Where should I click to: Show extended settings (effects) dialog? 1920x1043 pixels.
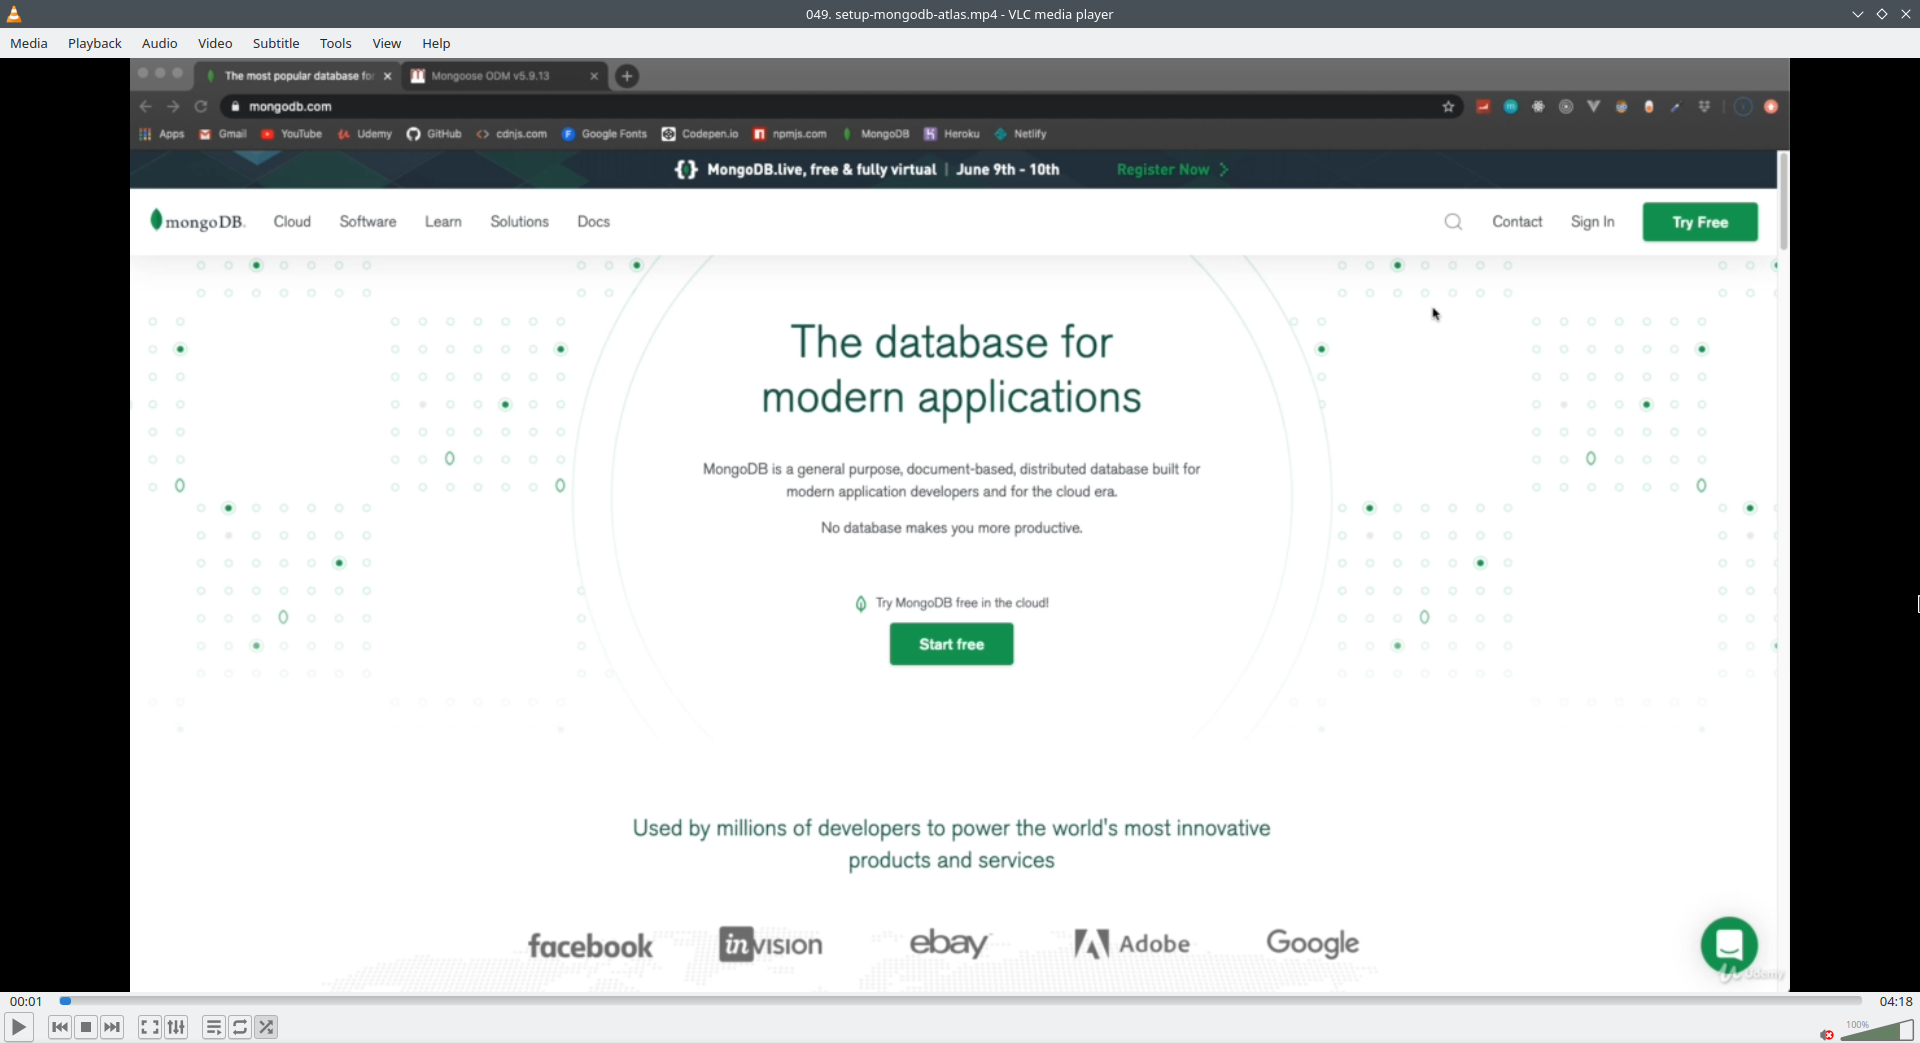point(176,1027)
